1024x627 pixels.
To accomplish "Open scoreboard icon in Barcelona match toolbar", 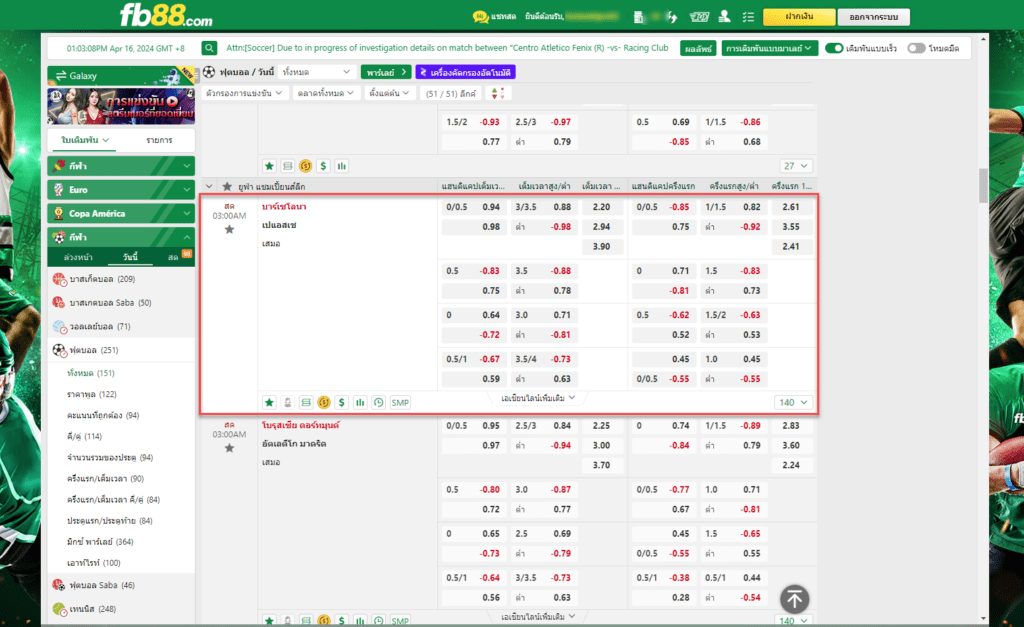I will click(x=306, y=402).
